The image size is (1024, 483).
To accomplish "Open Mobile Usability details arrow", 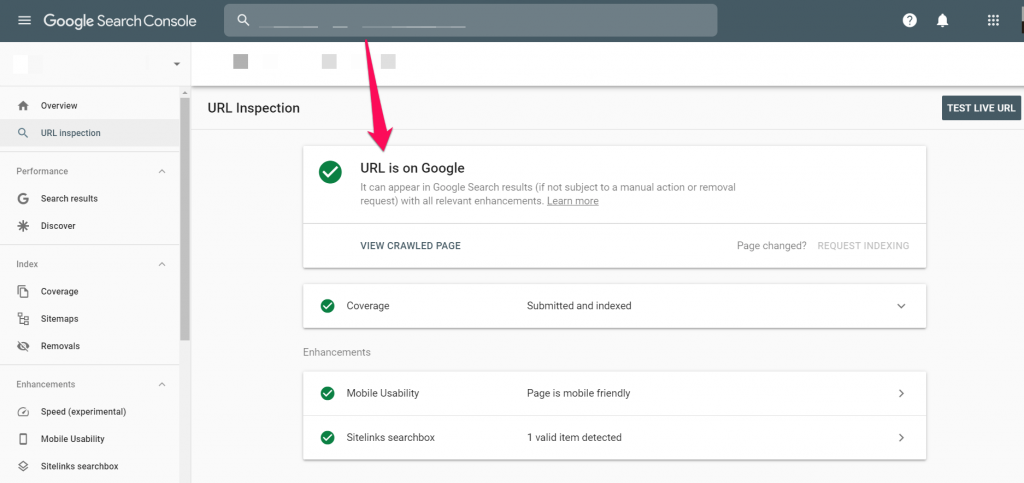I will [x=901, y=394].
